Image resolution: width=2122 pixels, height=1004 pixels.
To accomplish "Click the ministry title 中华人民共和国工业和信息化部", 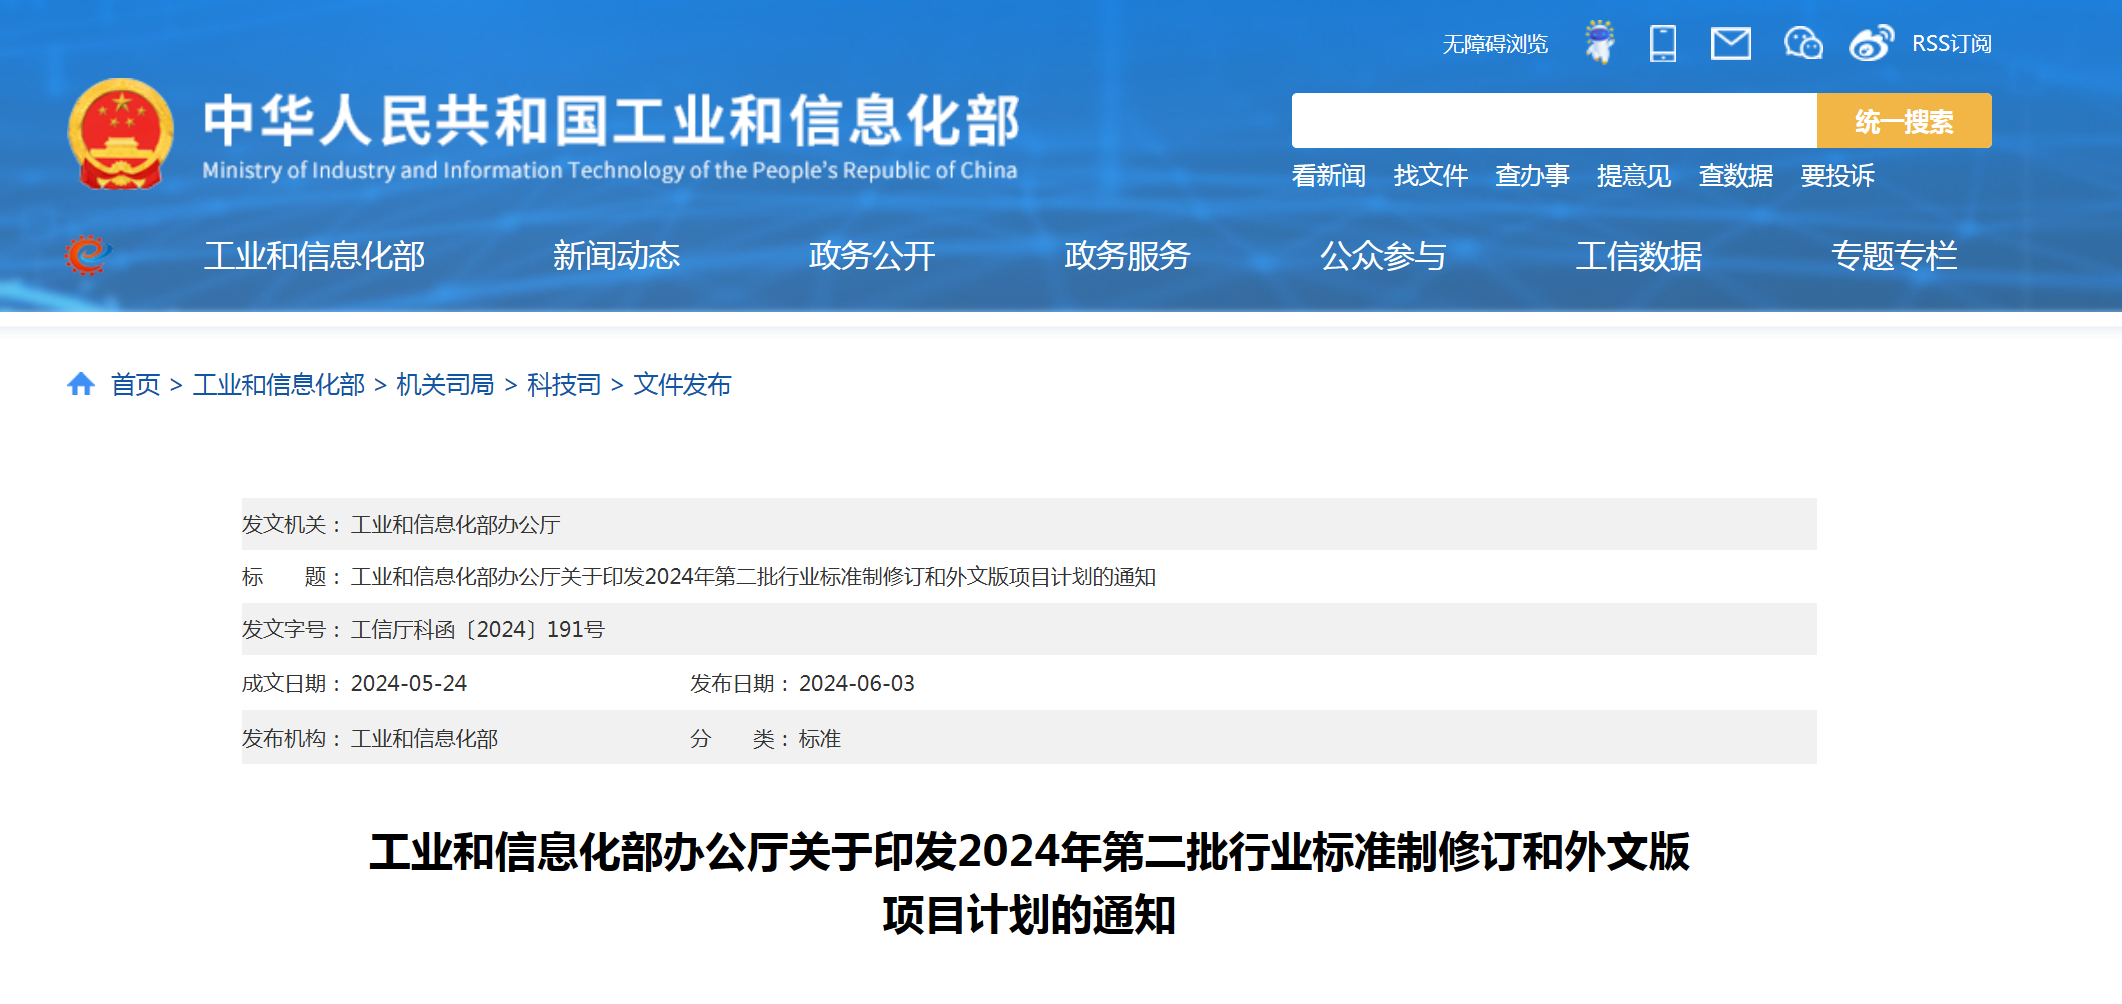I will pyautogui.click(x=611, y=120).
